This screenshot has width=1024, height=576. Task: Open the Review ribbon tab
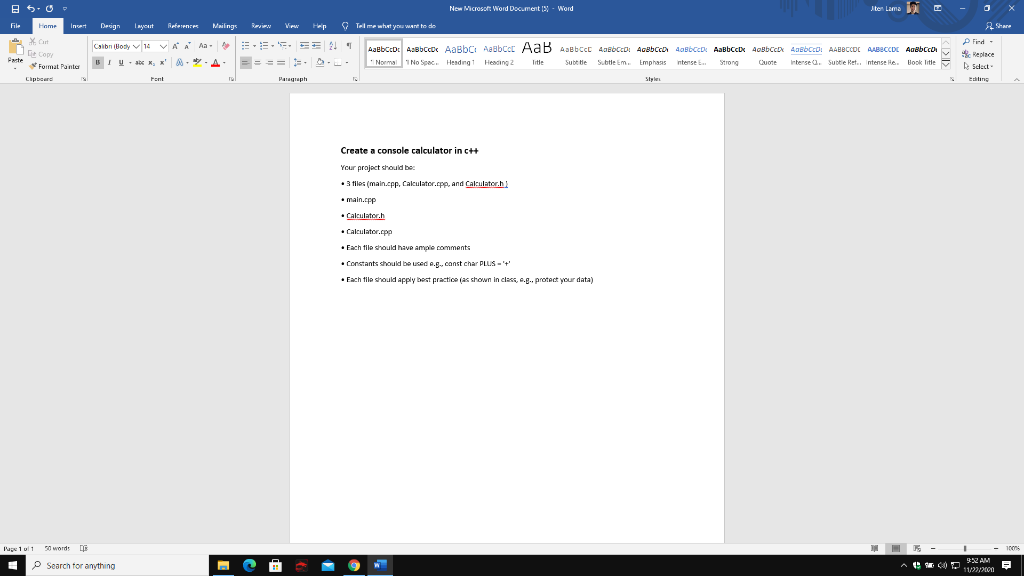pyautogui.click(x=262, y=26)
